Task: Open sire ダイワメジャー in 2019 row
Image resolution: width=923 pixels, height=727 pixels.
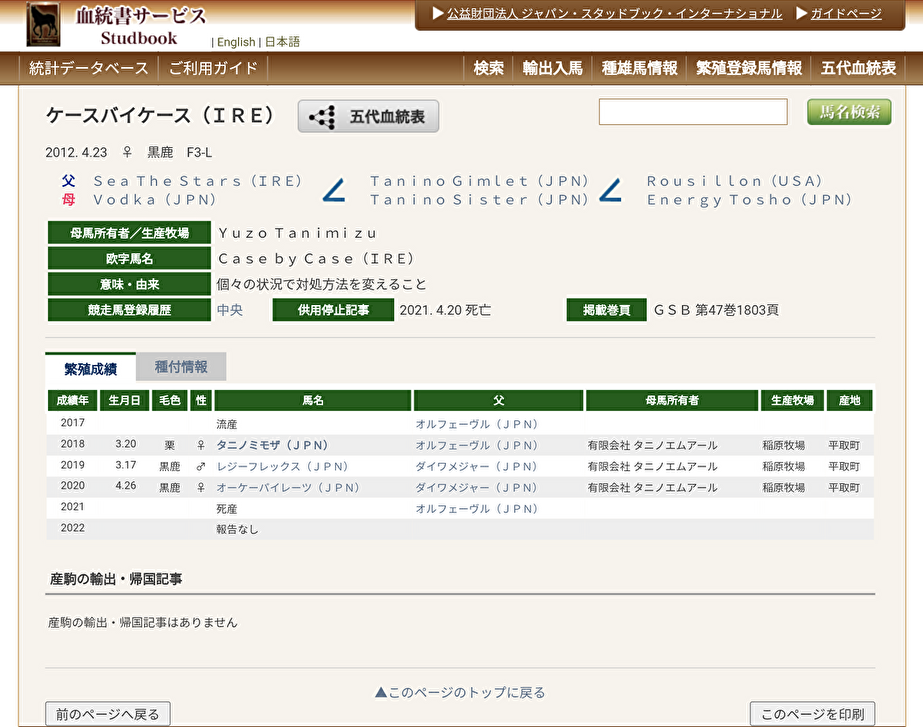Action: [x=477, y=466]
